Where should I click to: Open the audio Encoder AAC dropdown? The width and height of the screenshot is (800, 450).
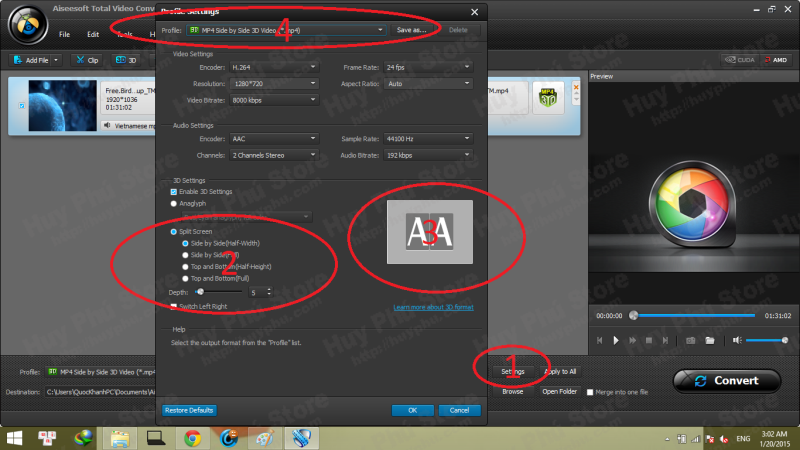tap(274, 139)
